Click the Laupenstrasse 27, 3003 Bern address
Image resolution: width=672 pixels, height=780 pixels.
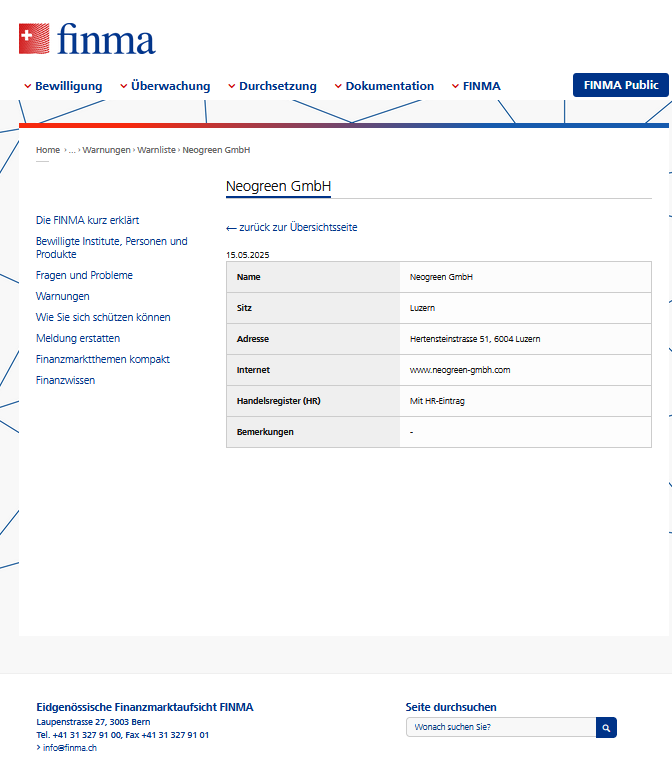93,722
